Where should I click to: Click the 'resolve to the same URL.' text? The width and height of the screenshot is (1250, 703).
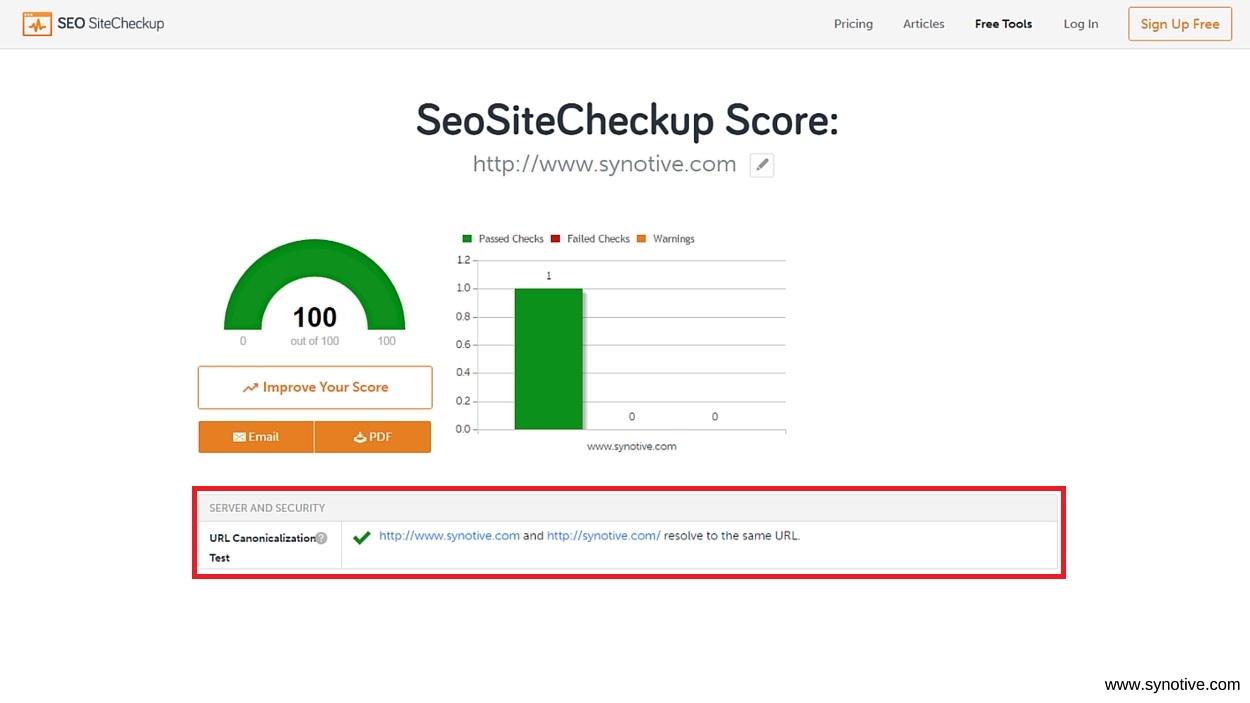click(732, 536)
